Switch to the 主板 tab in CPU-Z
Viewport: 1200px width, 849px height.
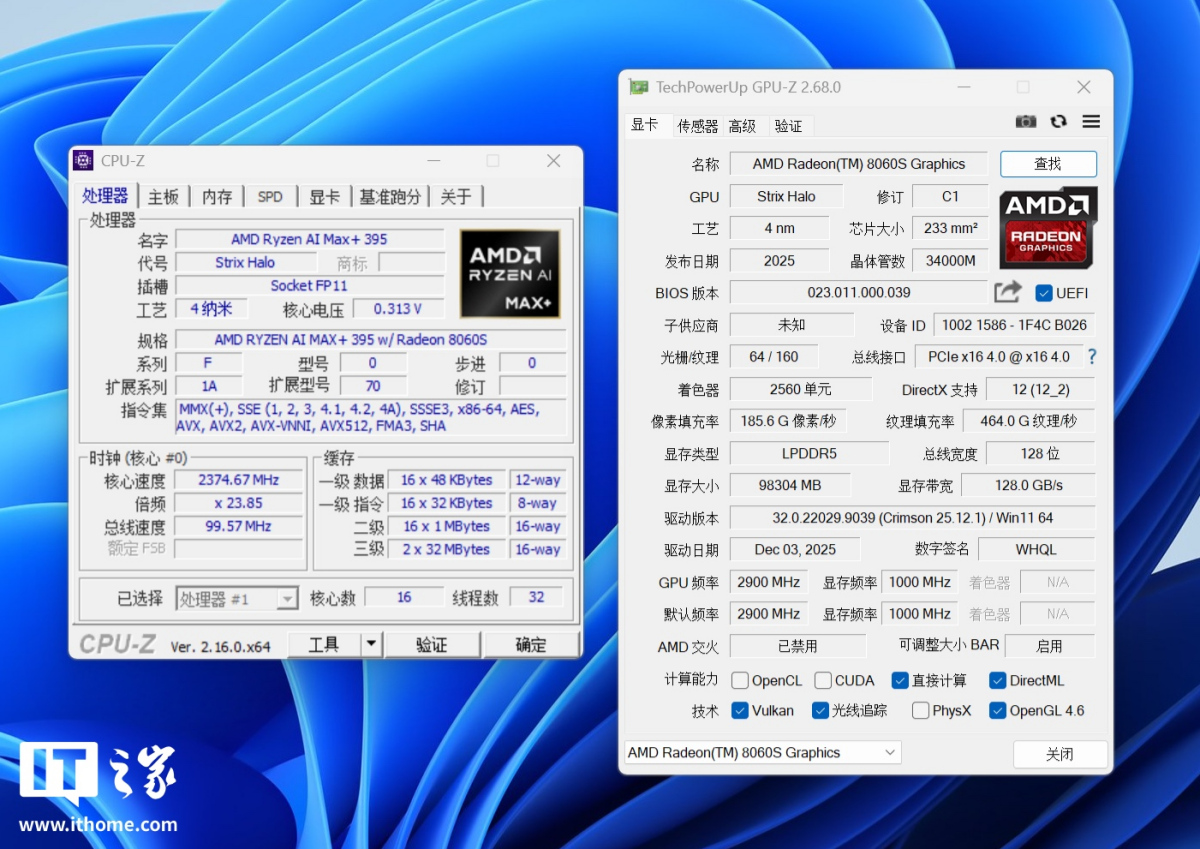(x=163, y=197)
